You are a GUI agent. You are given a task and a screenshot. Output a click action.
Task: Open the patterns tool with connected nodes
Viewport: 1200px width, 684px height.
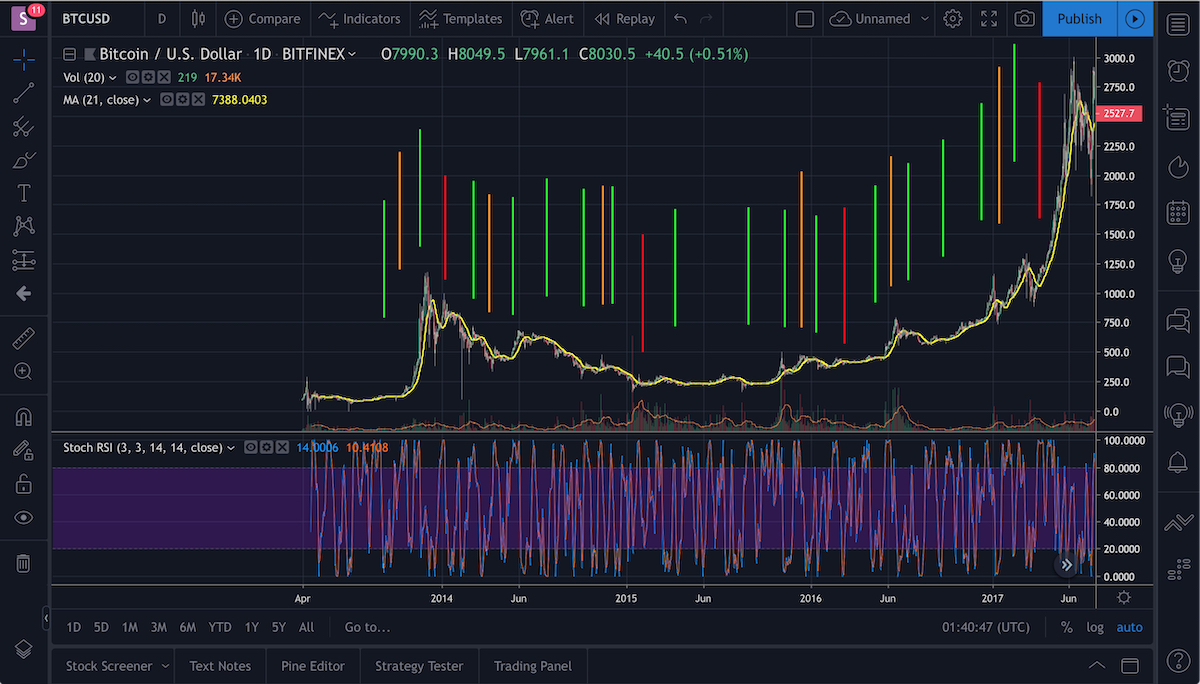tap(24, 226)
